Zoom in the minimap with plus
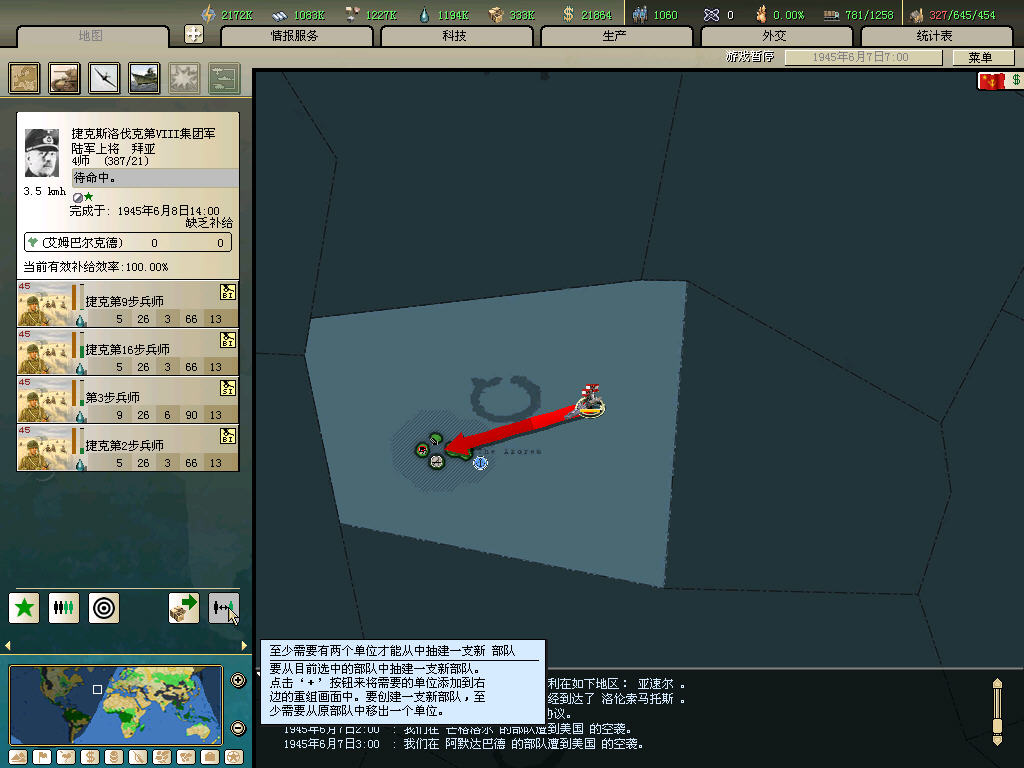This screenshot has width=1024, height=768. 238,680
